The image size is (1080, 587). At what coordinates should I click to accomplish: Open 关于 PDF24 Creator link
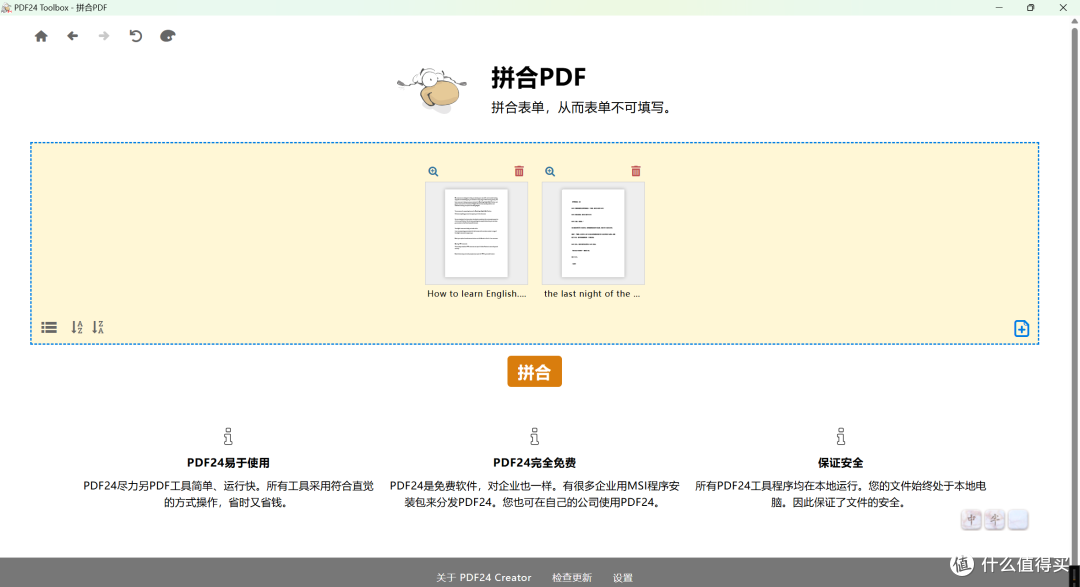484,577
